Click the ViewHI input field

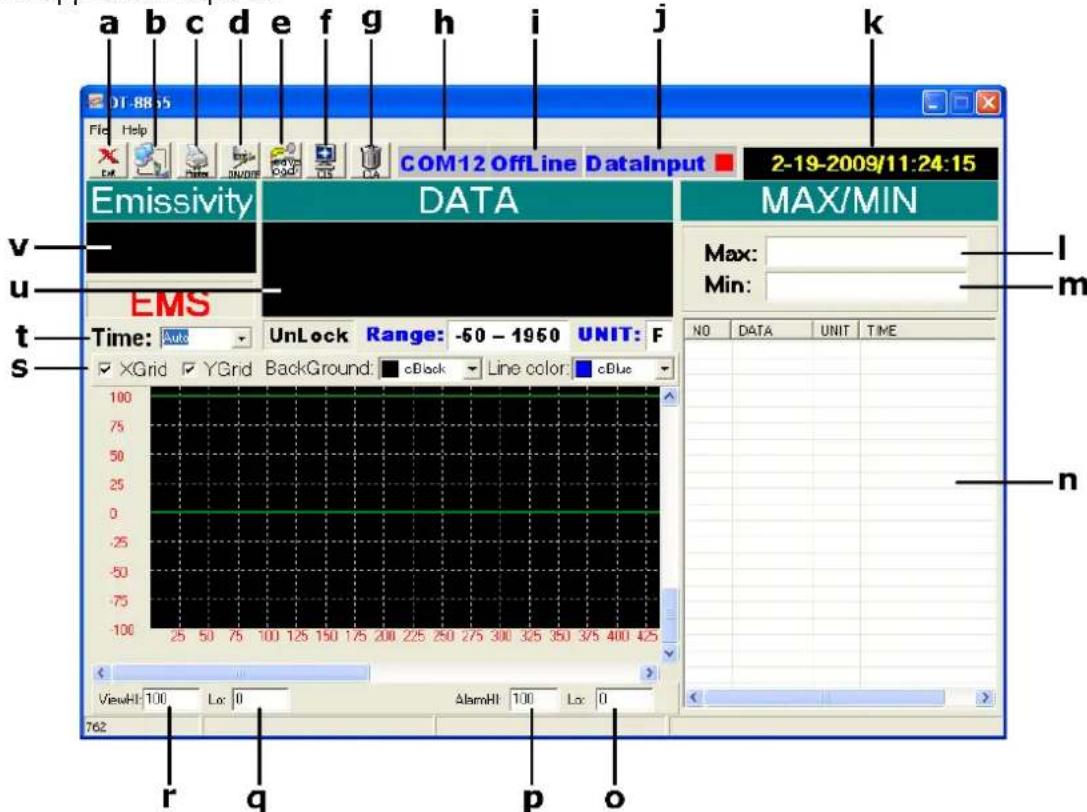pos(171,699)
